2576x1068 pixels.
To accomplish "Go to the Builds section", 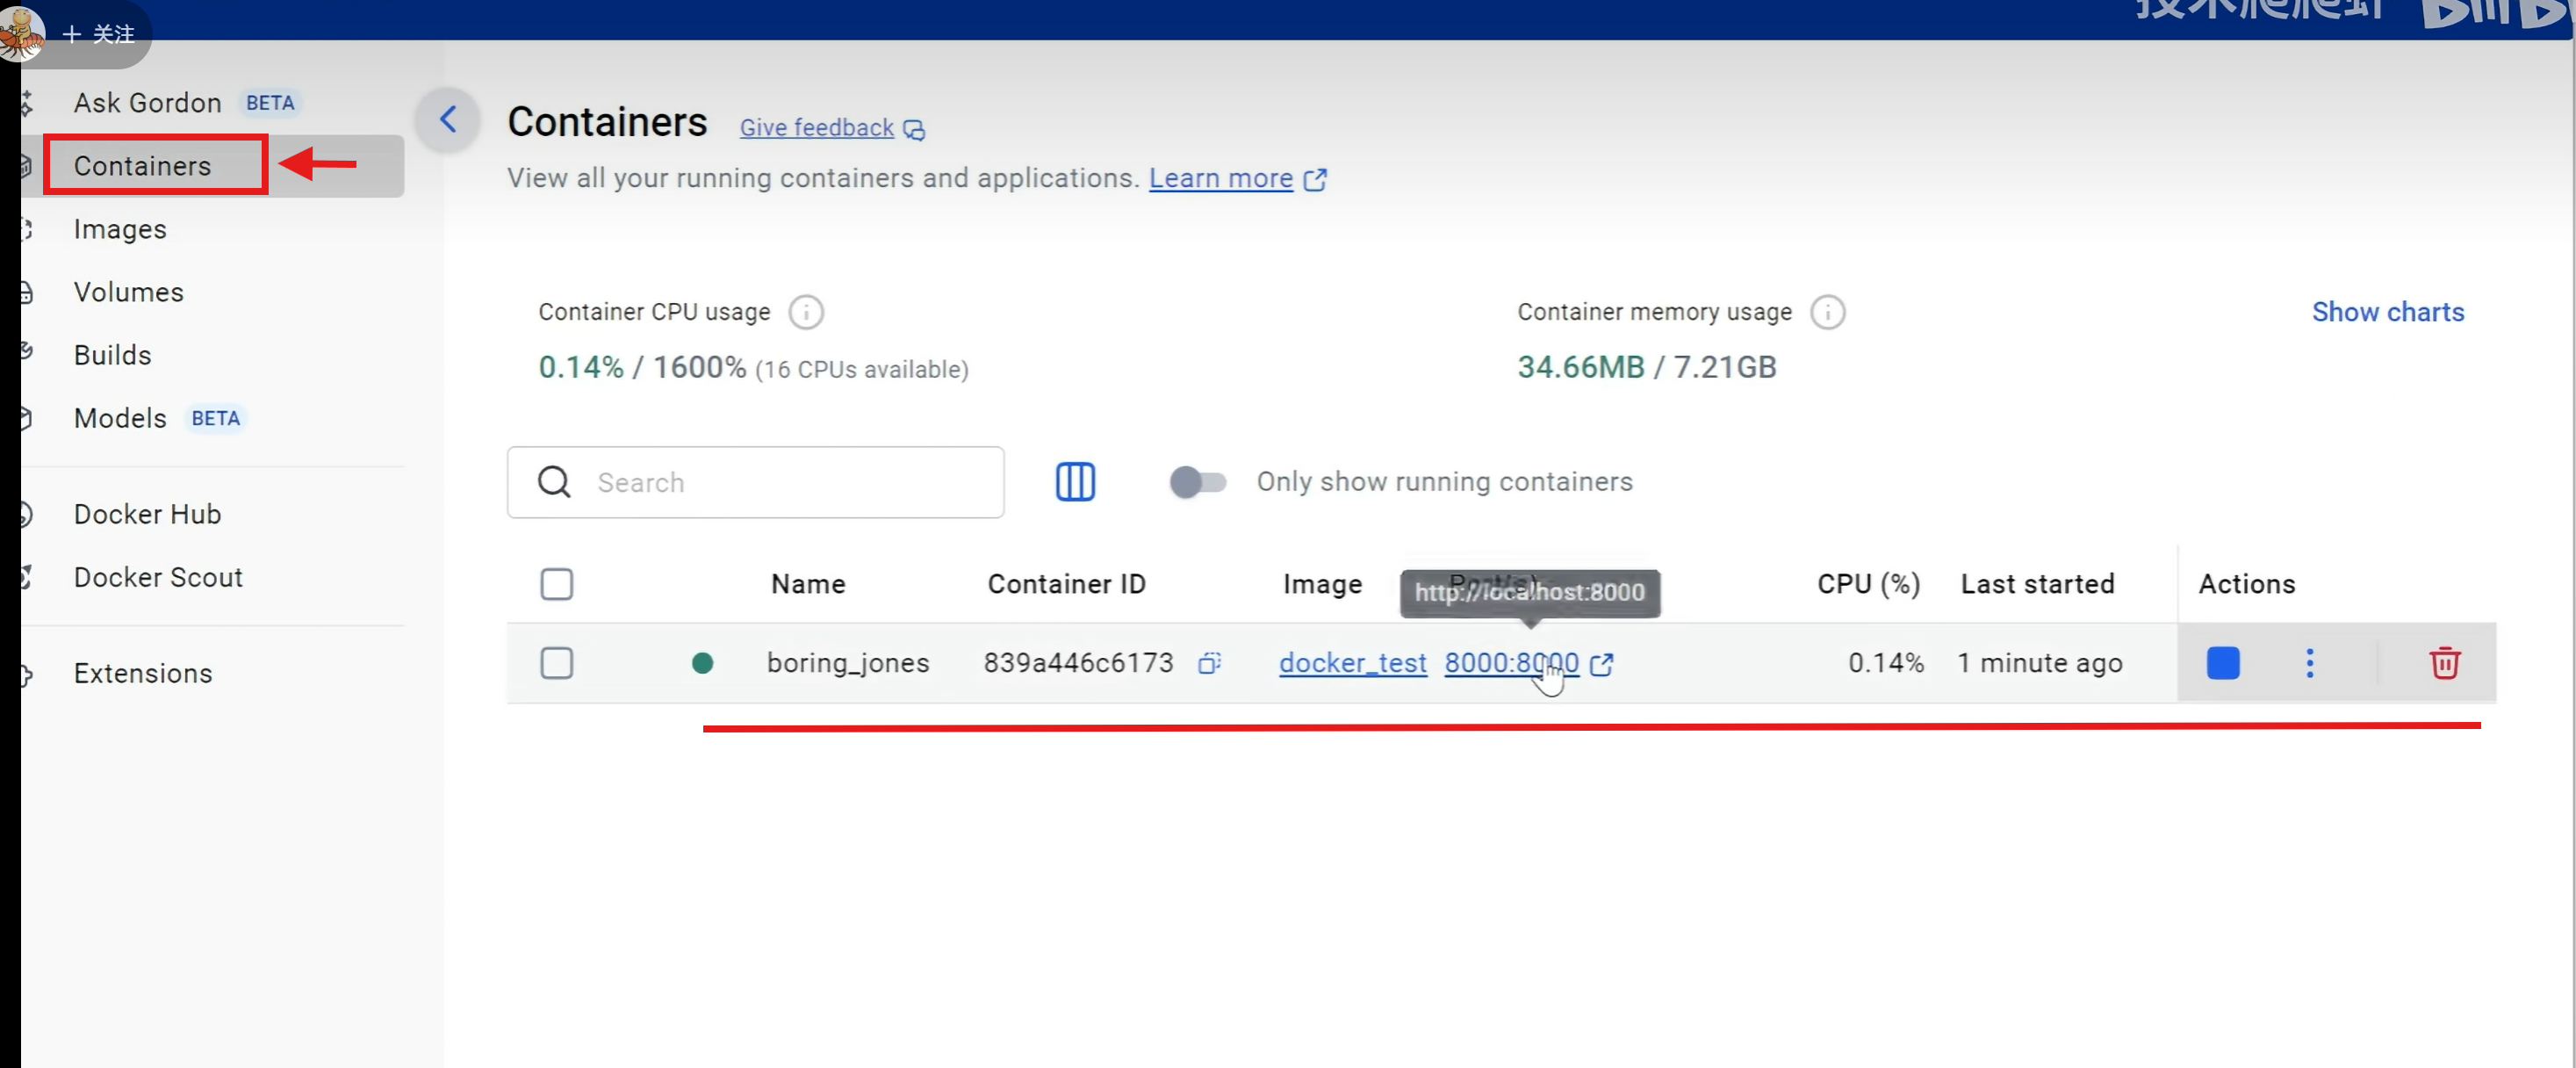I will [112, 355].
